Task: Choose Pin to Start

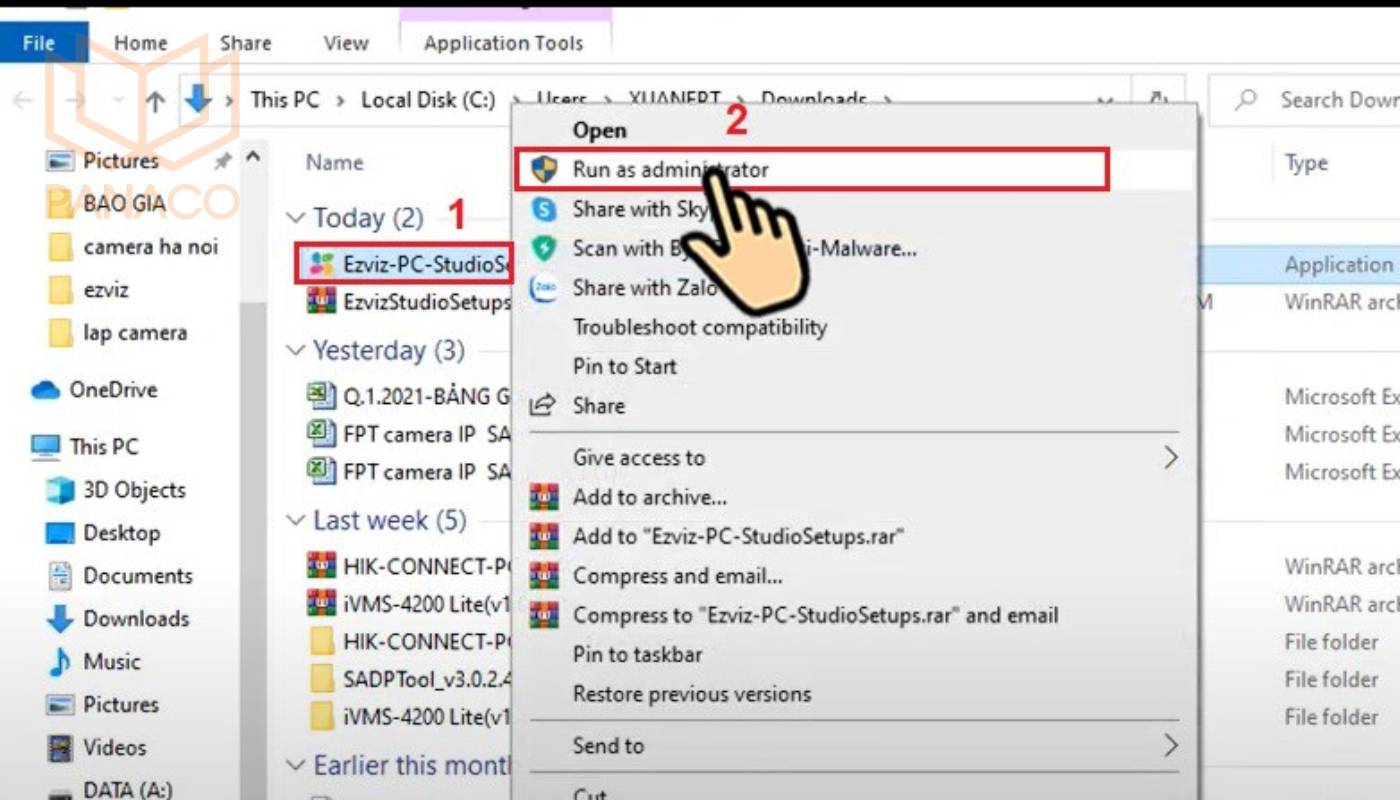Action: tap(625, 366)
